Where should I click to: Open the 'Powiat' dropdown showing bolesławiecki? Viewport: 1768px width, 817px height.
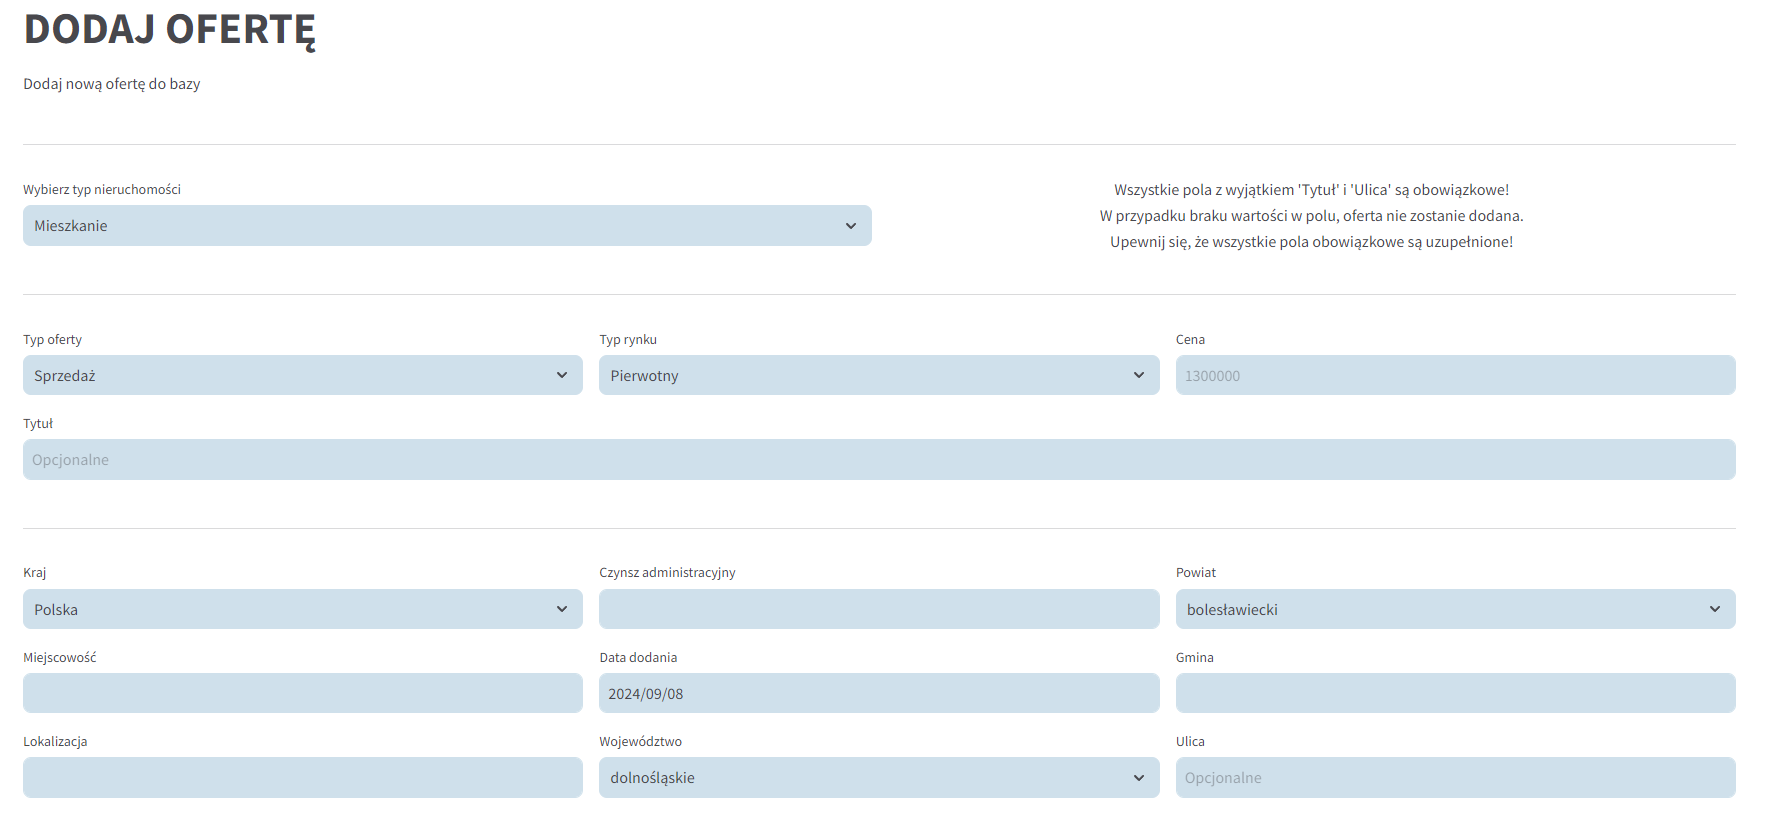coord(1456,609)
